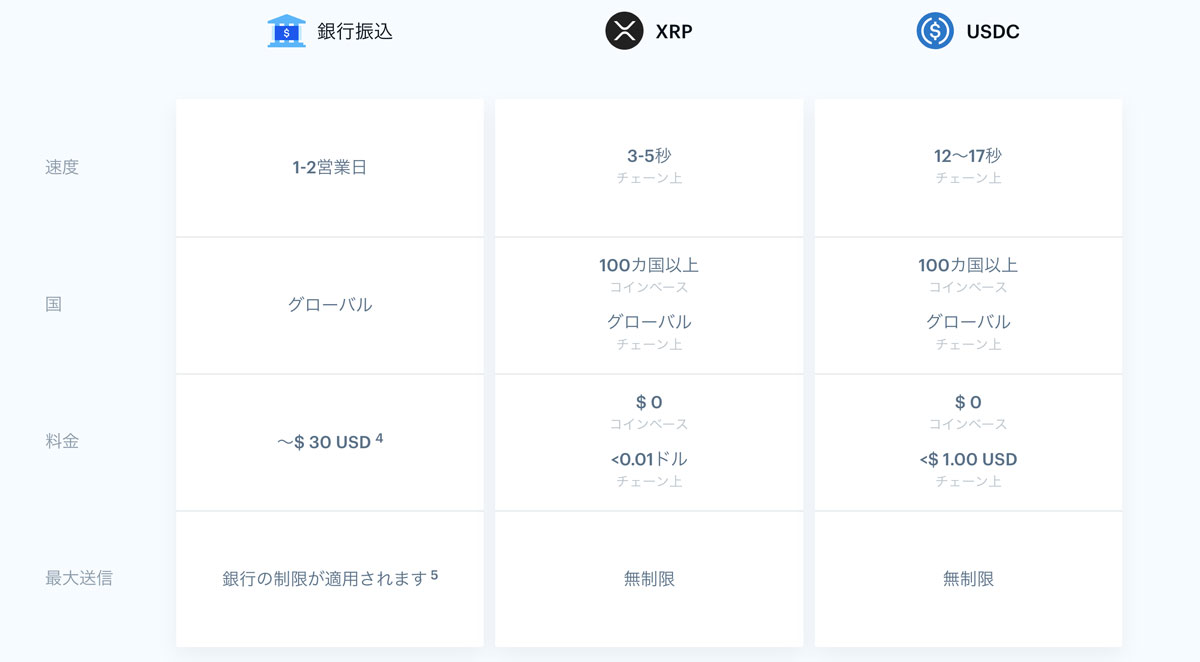Click チェーン上 under 3-5秒

[649, 178]
